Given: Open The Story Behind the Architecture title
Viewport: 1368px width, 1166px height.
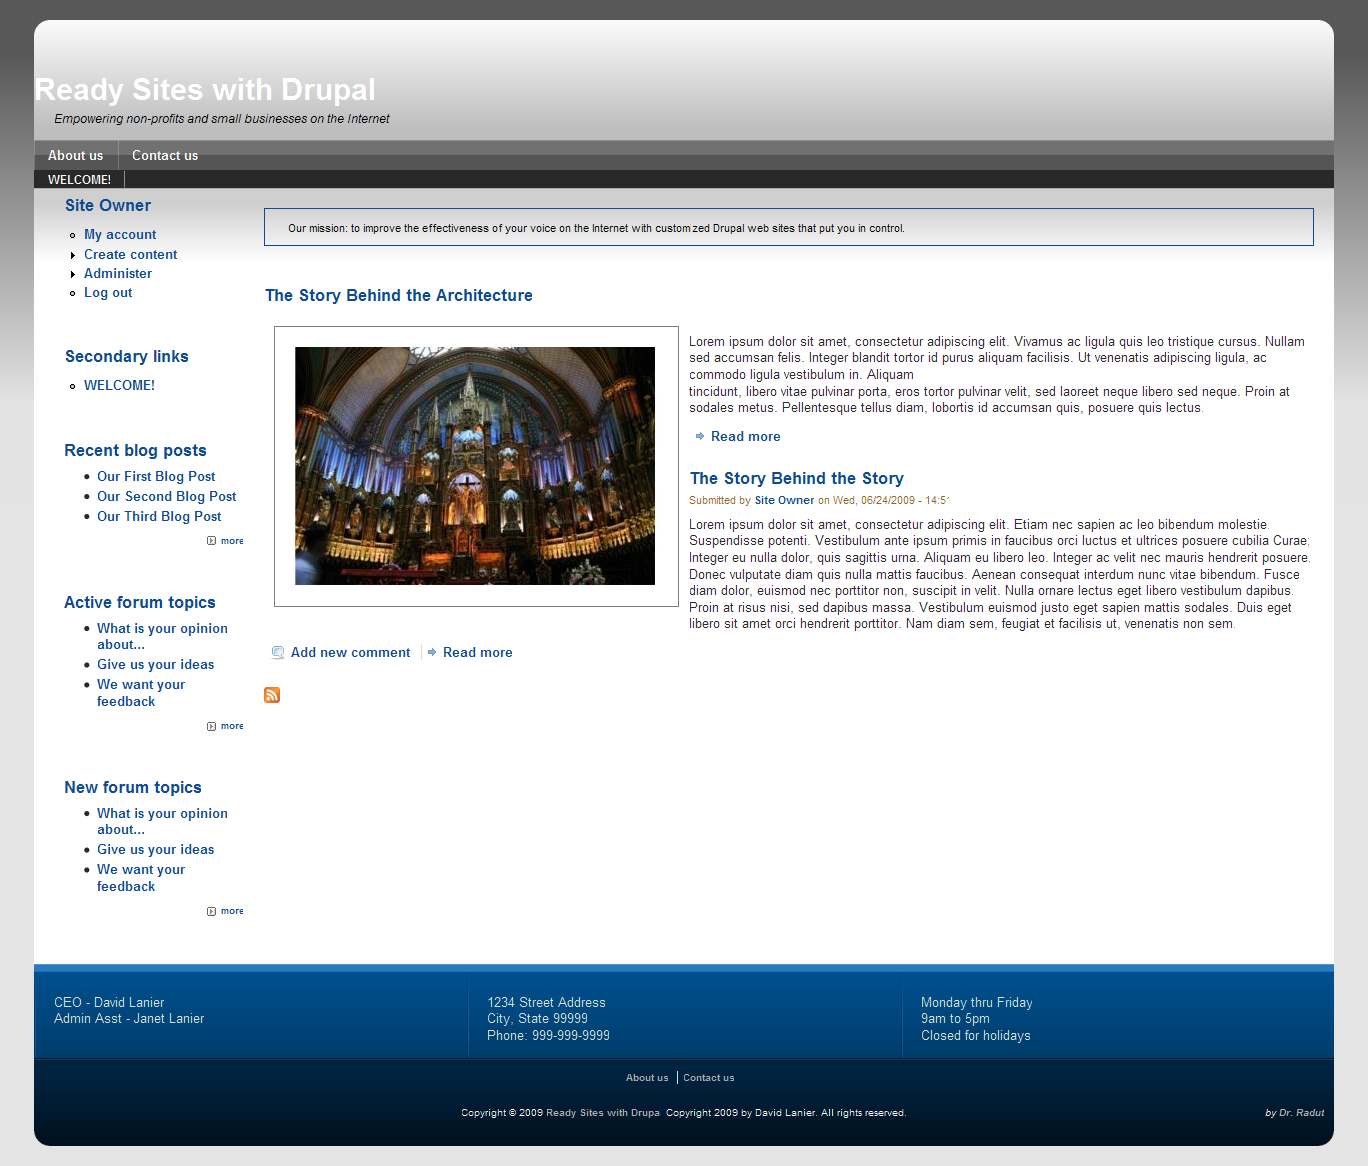Looking at the screenshot, I should click(398, 296).
